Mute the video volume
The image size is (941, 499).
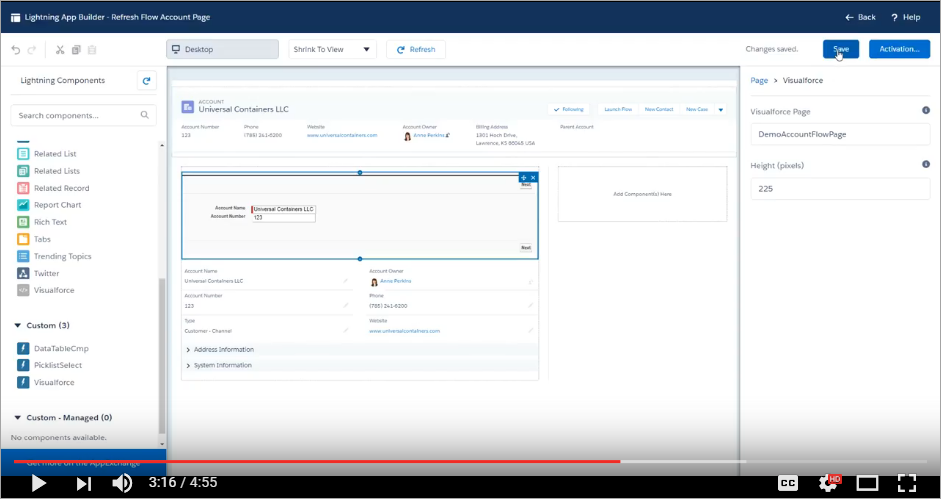point(122,483)
